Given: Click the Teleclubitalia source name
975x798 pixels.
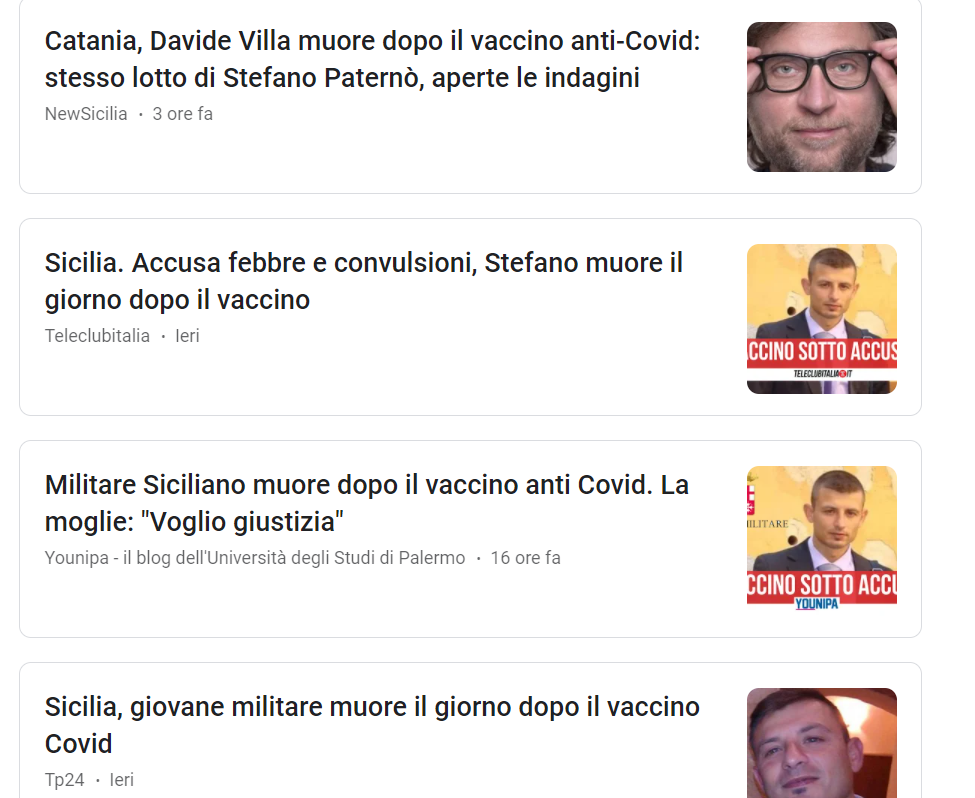Looking at the screenshot, I should coord(97,336).
